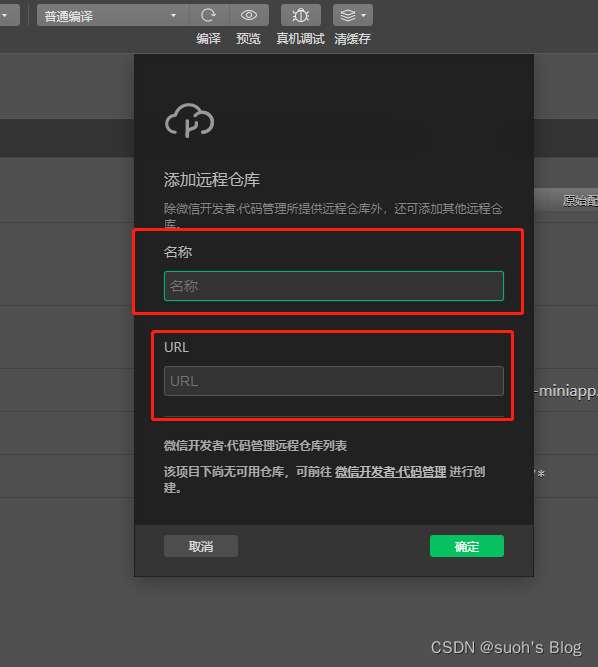
Task: Click the preview eye icon
Action: point(249,16)
